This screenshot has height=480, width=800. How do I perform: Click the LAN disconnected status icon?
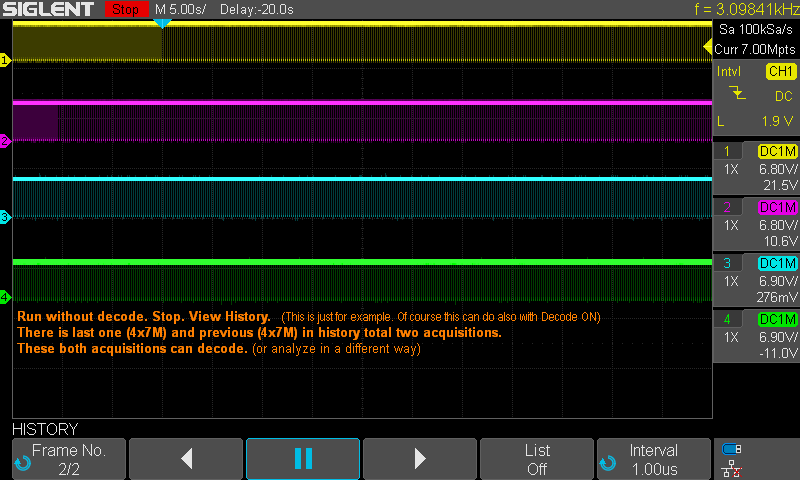tap(732, 469)
